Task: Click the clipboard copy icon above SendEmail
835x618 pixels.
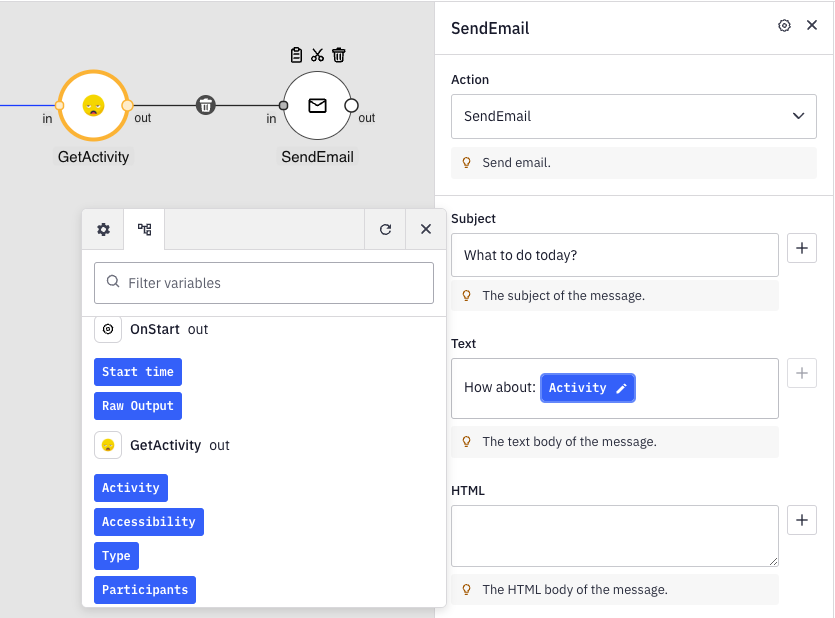Action: (x=296, y=55)
